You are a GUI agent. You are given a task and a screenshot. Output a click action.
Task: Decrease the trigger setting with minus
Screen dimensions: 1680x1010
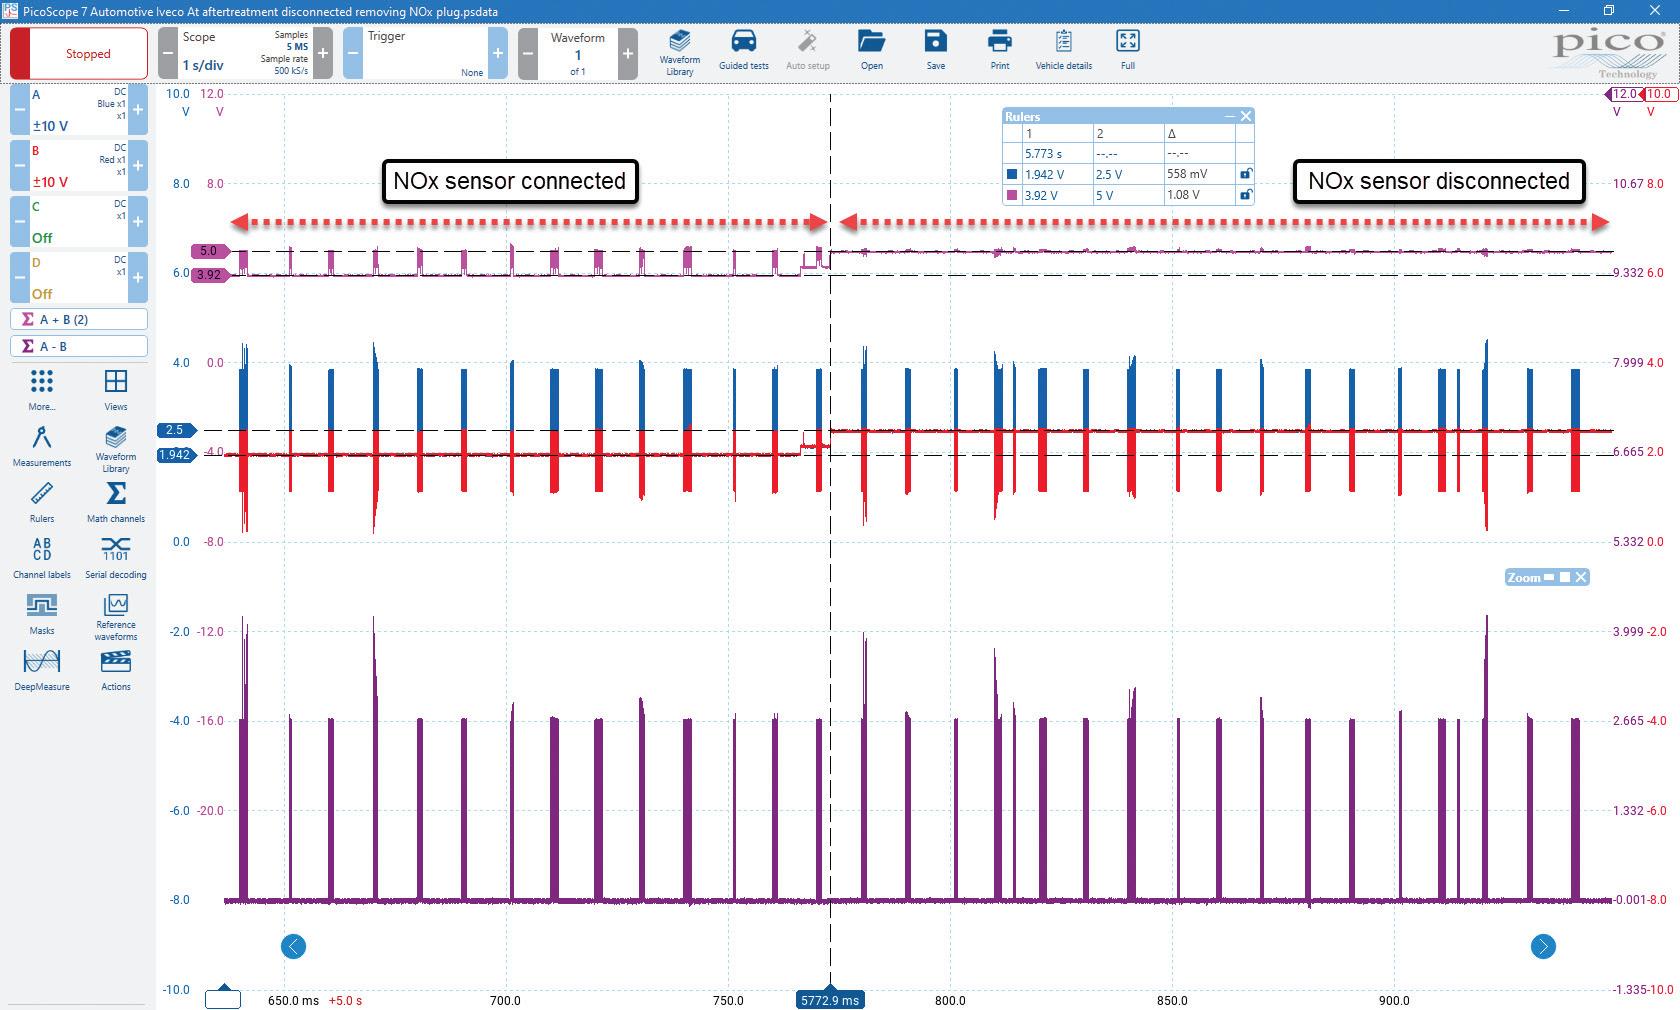353,53
